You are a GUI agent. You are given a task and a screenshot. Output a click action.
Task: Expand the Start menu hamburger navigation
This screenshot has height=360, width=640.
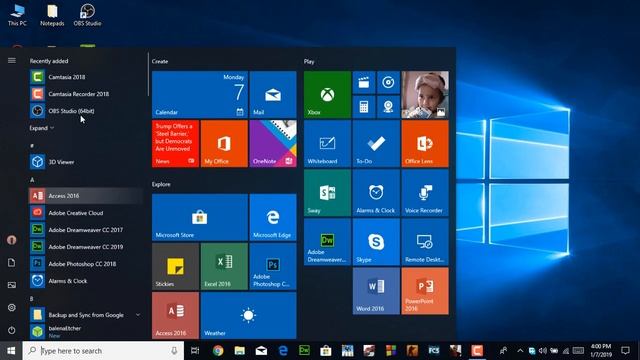point(11,60)
